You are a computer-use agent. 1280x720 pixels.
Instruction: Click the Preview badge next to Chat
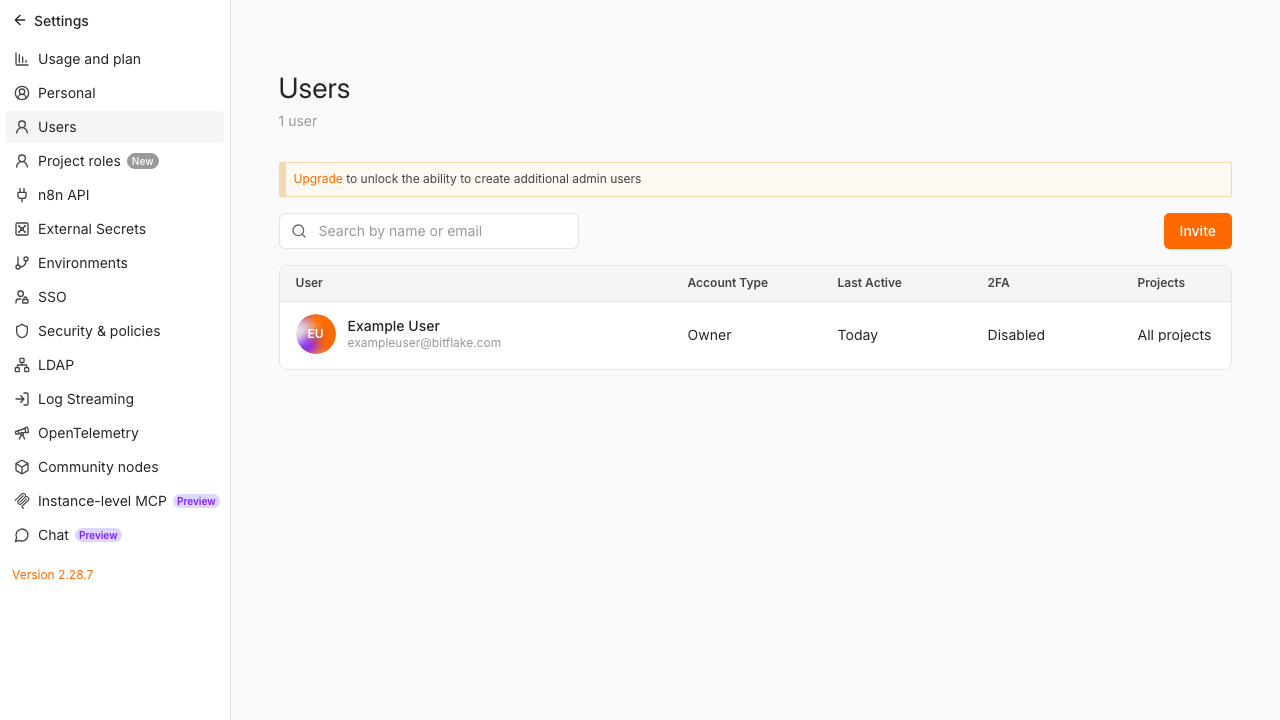click(x=98, y=535)
